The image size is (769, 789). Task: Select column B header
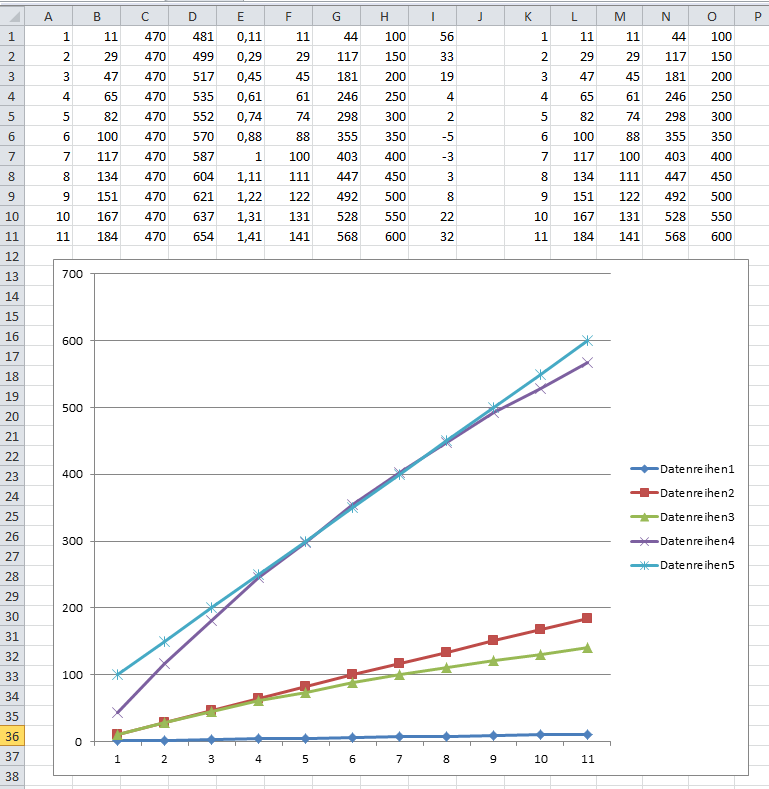97,17
